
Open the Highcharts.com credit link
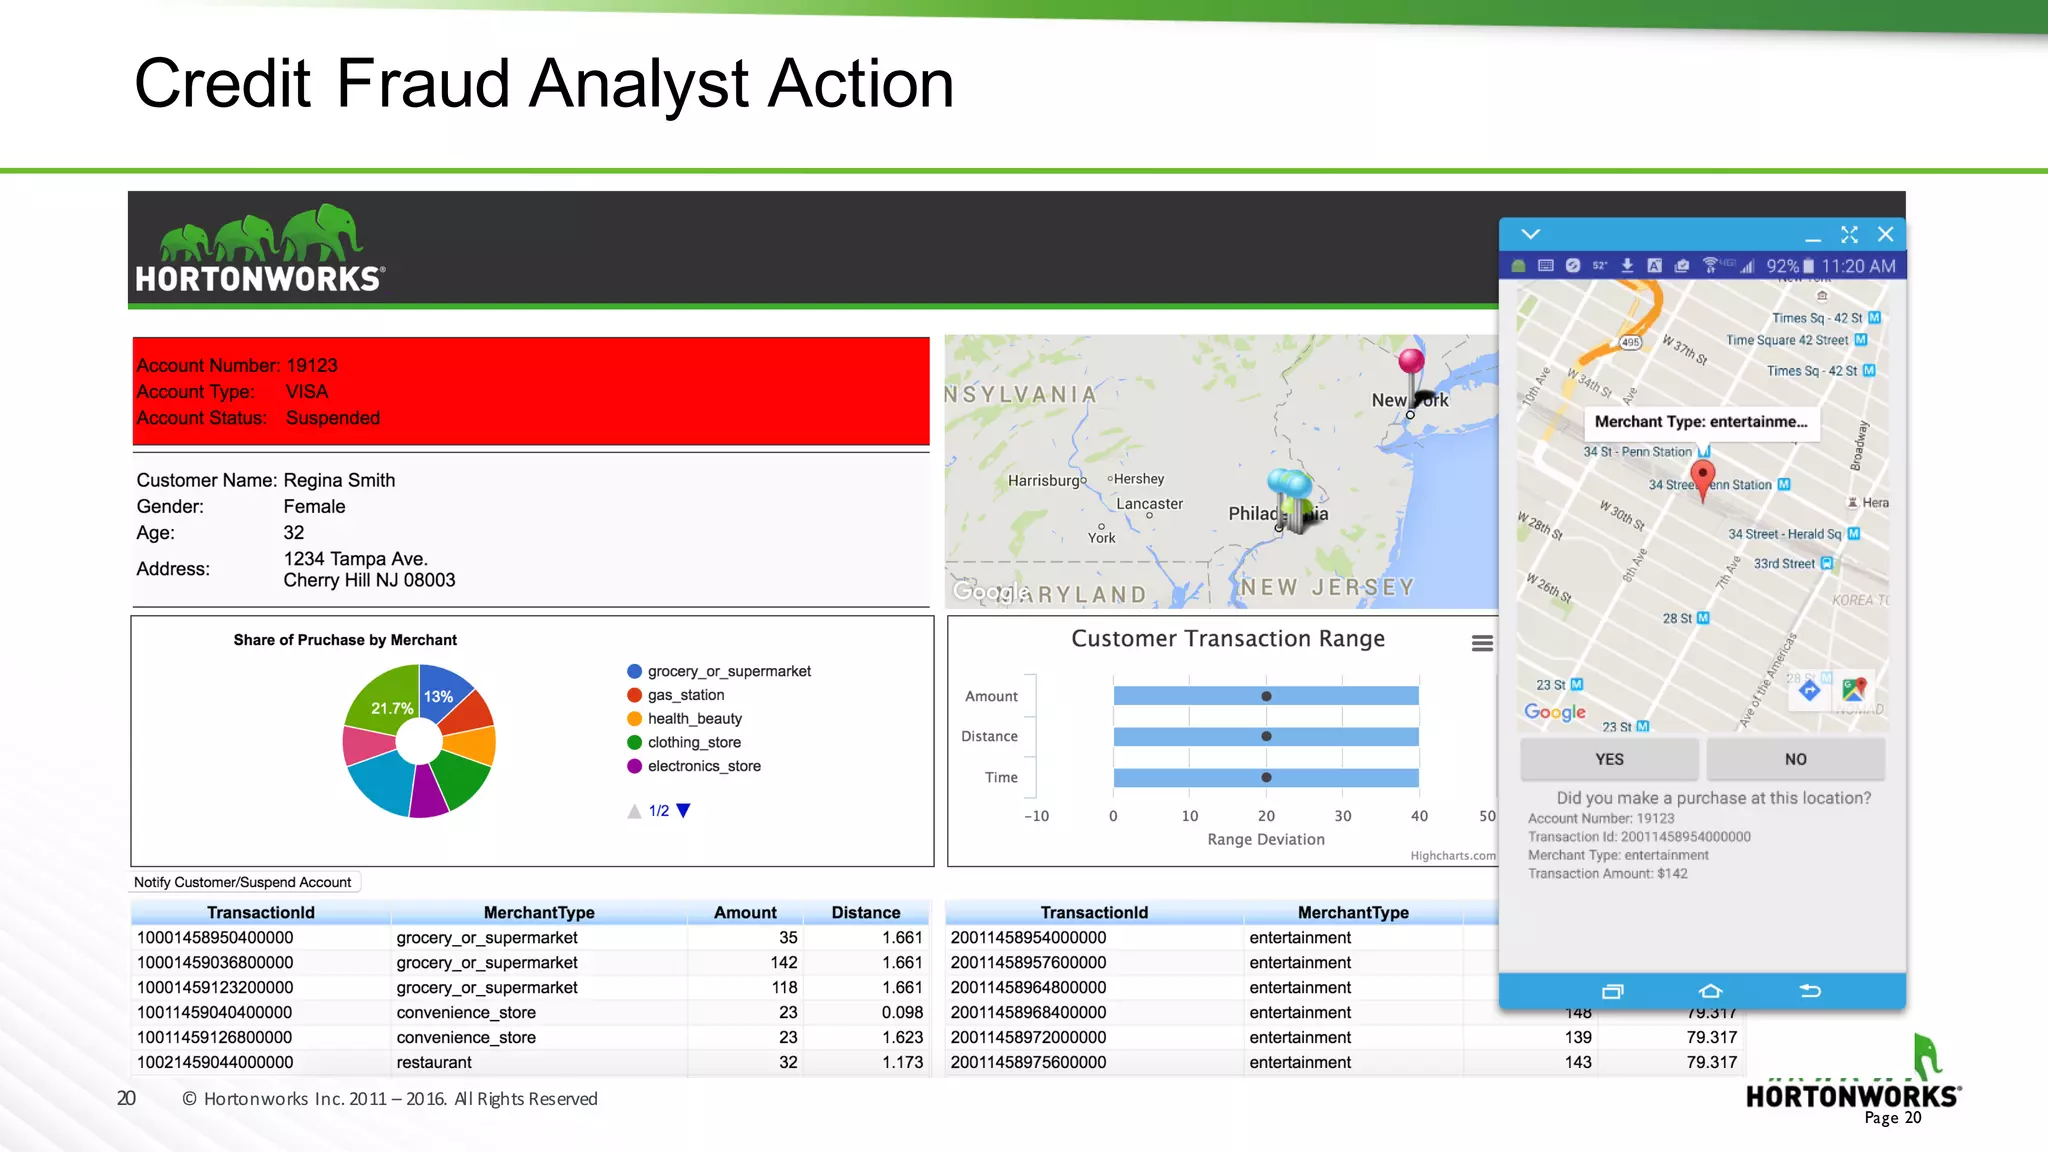tap(1453, 856)
